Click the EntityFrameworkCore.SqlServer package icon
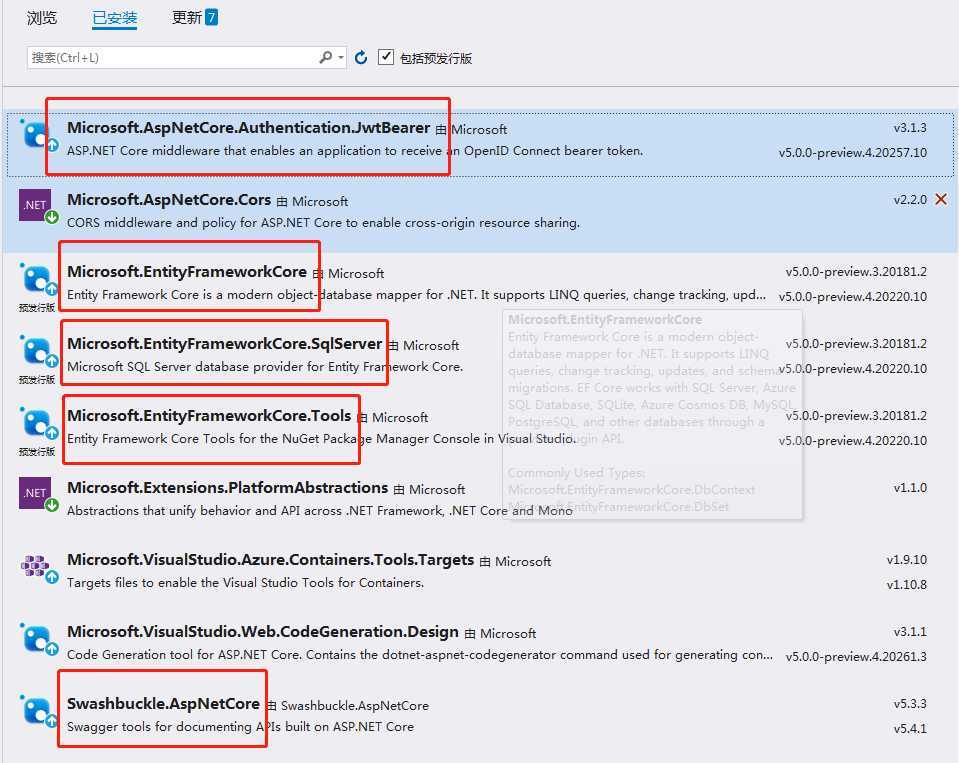959x763 pixels. point(39,352)
